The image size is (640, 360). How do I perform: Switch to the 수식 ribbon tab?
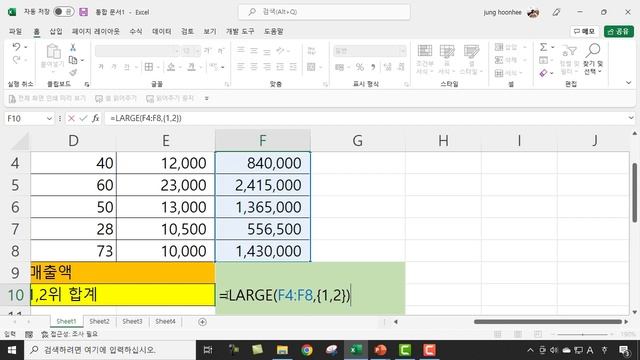[136, 31]
